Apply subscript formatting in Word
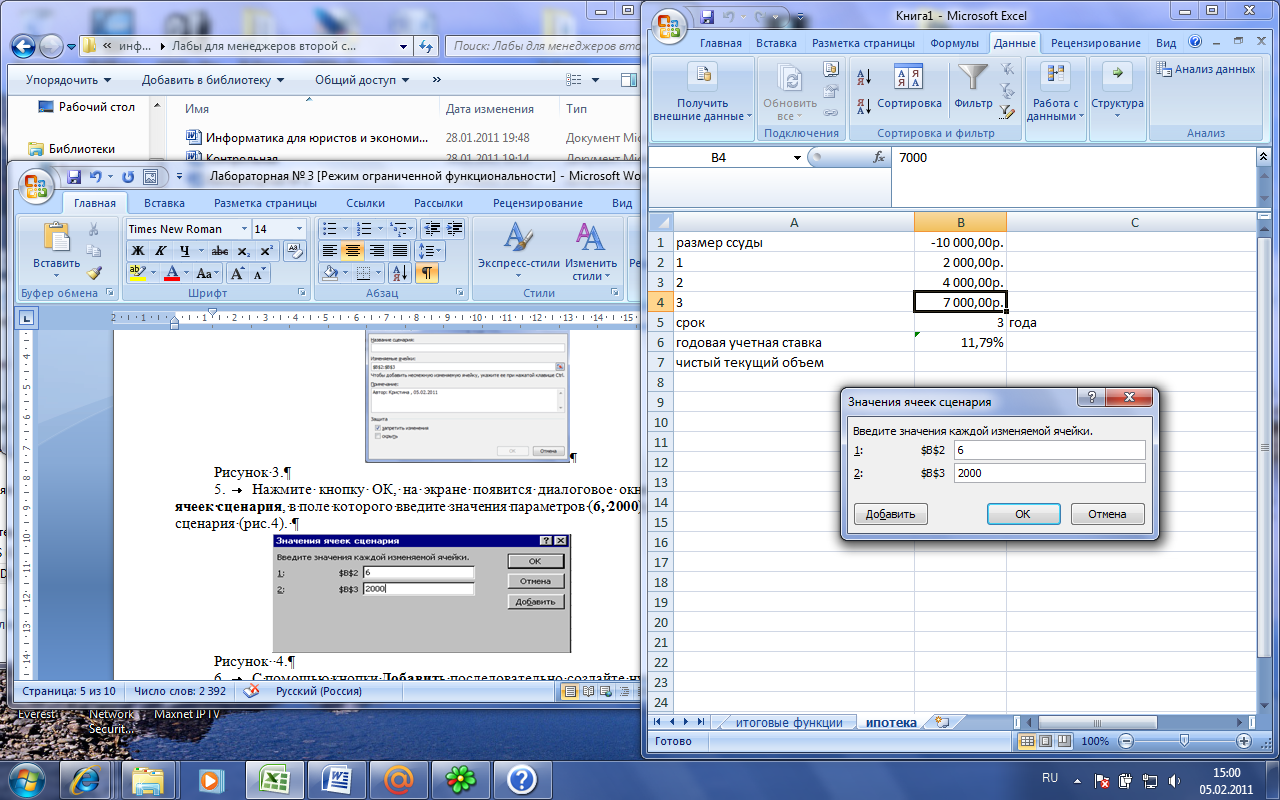The image size is (1280, 800). pos(245,251)
